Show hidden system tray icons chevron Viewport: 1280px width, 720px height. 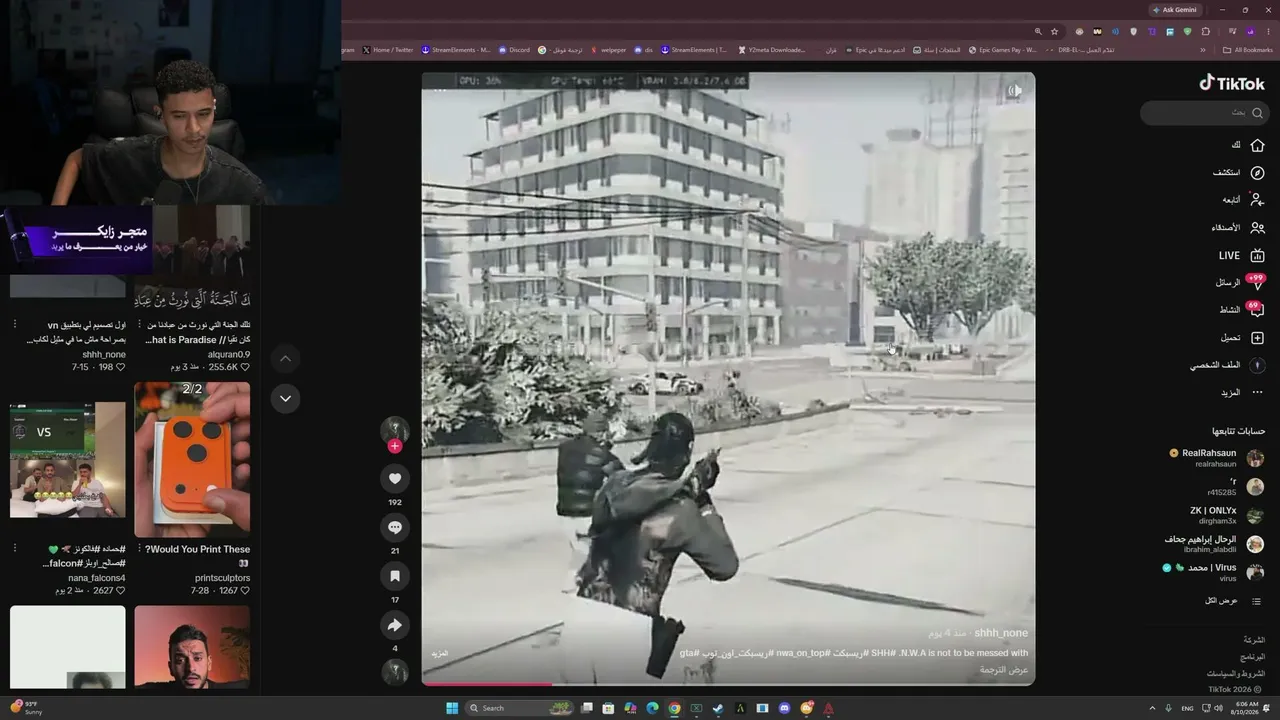[1150, 708]
